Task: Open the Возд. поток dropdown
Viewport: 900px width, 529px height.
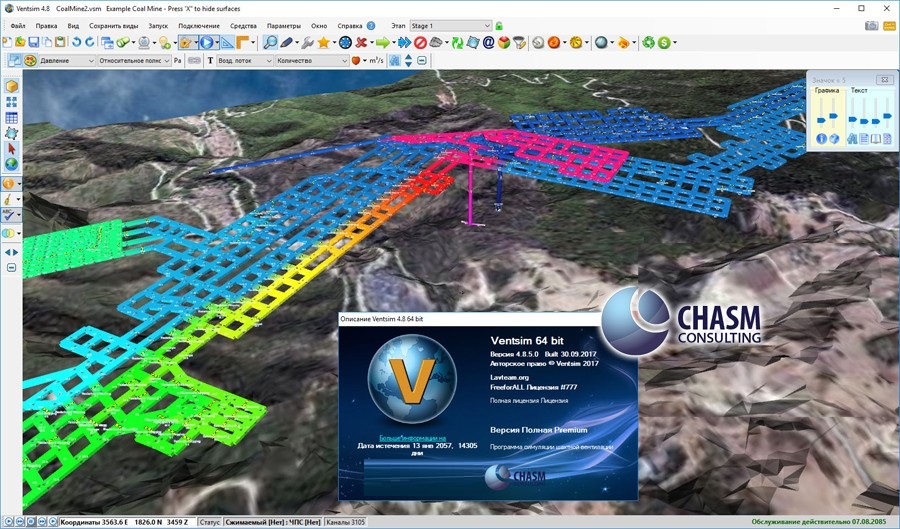Action: click(245, 60)
